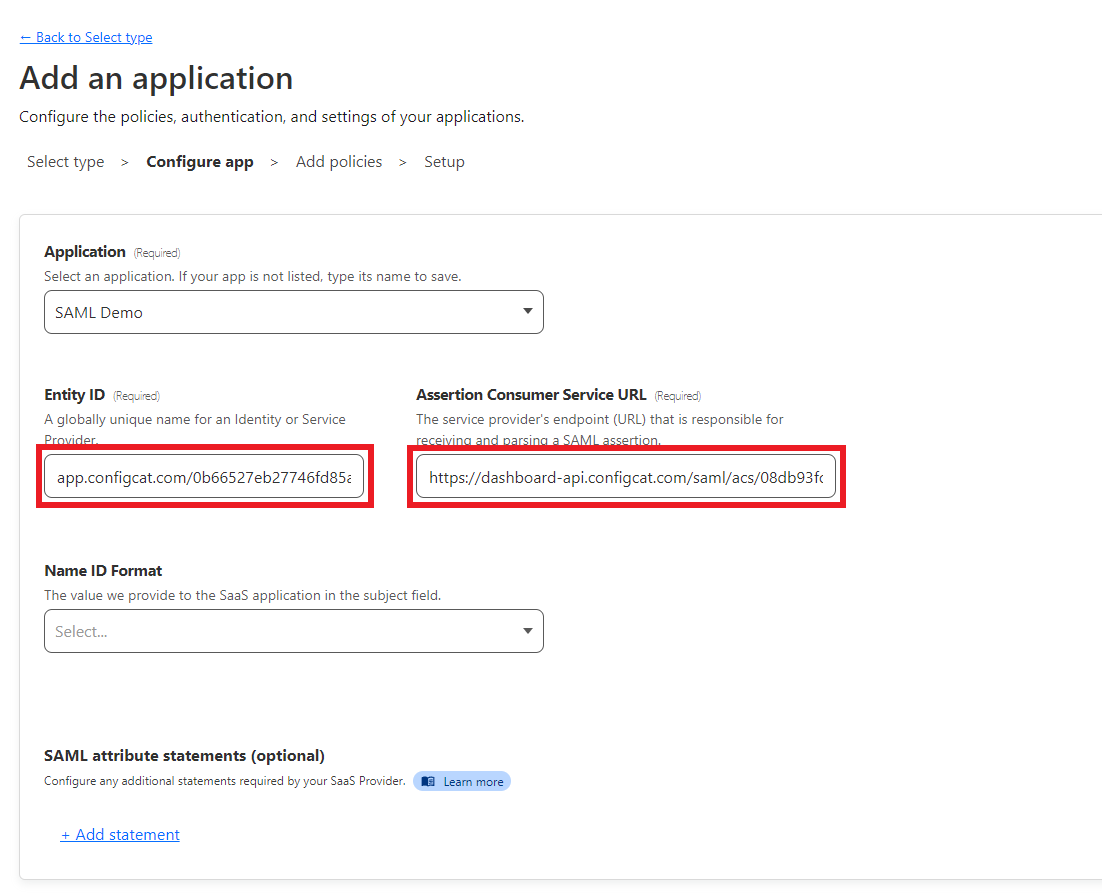Click the Entity ID value to edit it
This screenshot has width=1102, height=895.
[204, 476]
